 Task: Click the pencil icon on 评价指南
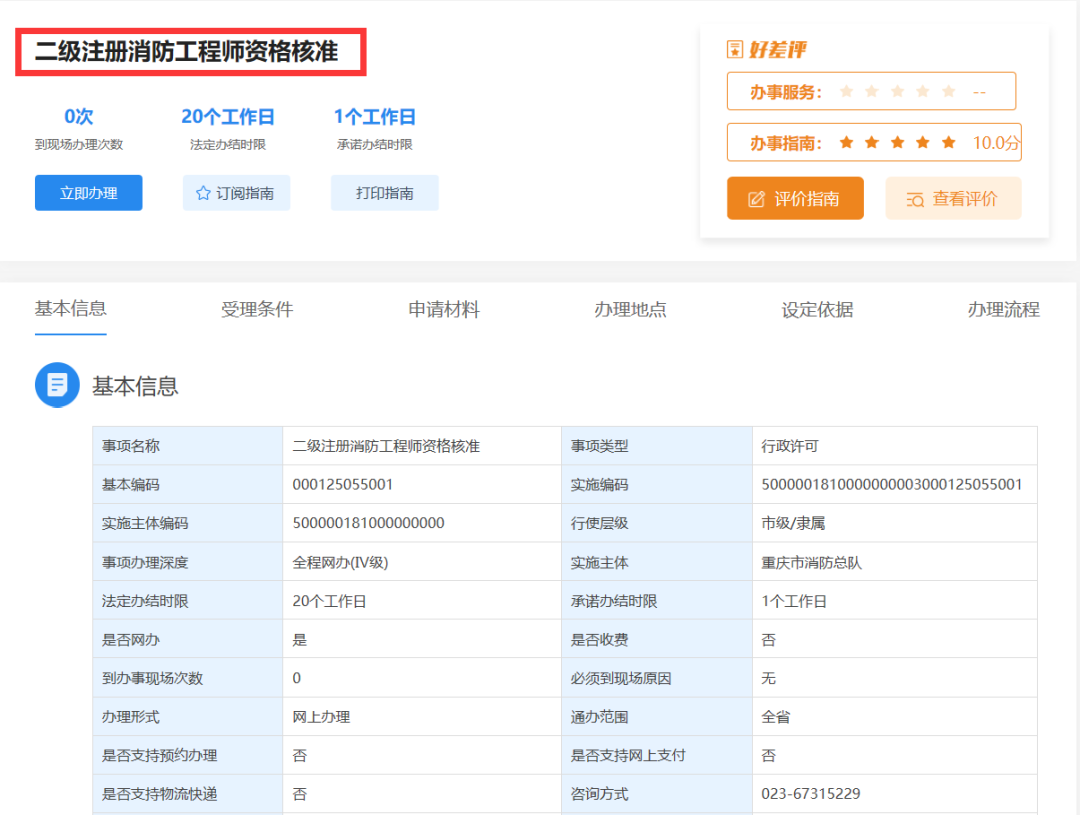[756, 199]
